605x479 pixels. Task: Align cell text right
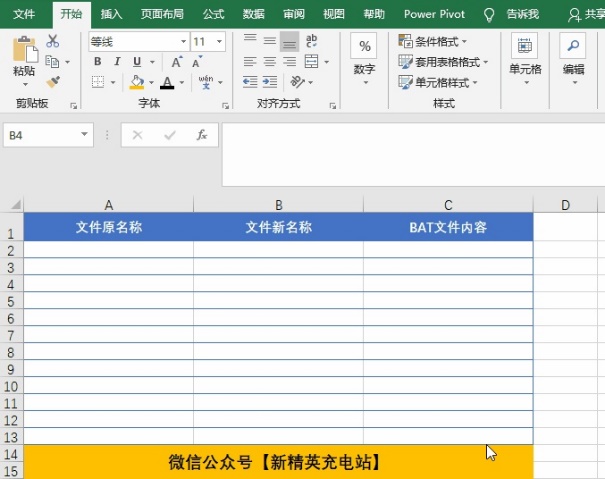289,61
